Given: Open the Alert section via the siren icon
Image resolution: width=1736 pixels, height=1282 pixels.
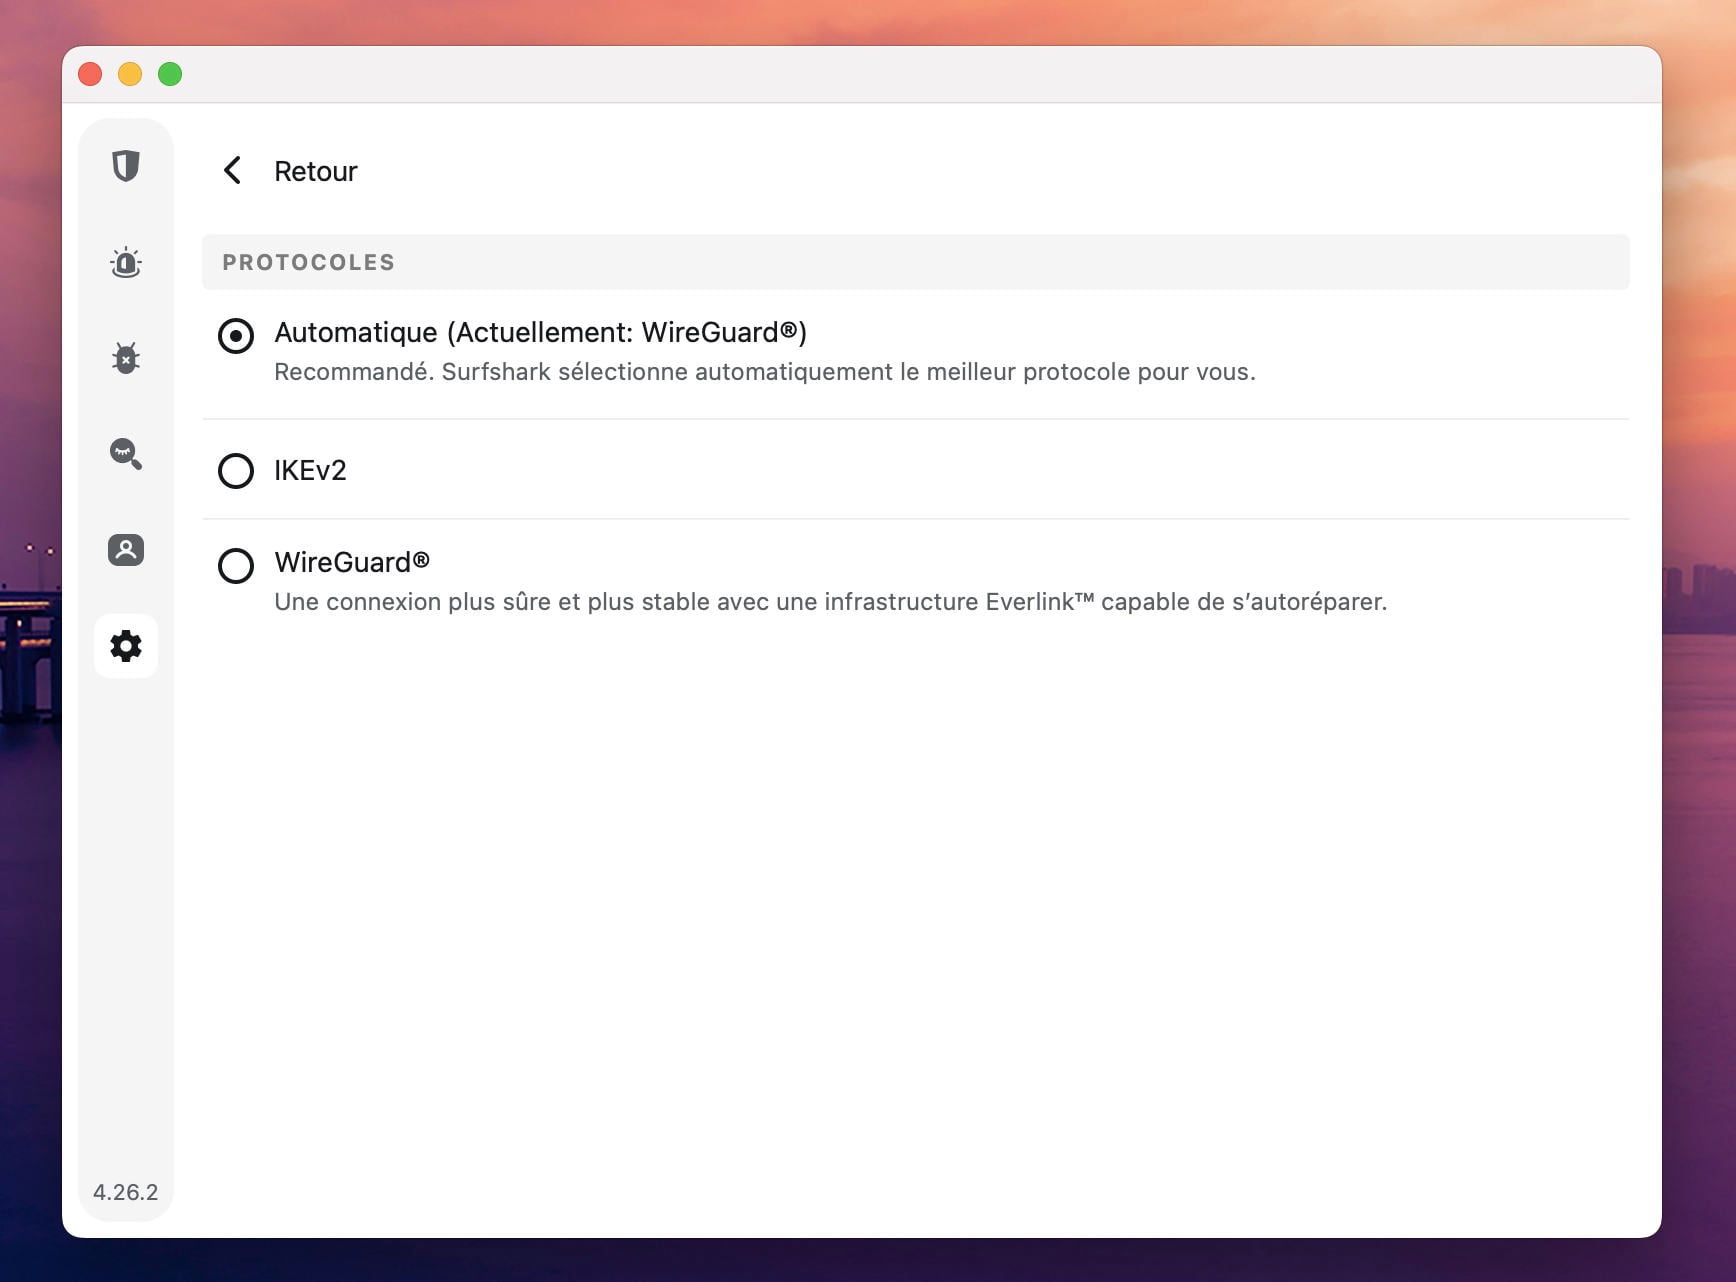Looking at the screenshot, I should pyautogui.click(x=126, y=262).
